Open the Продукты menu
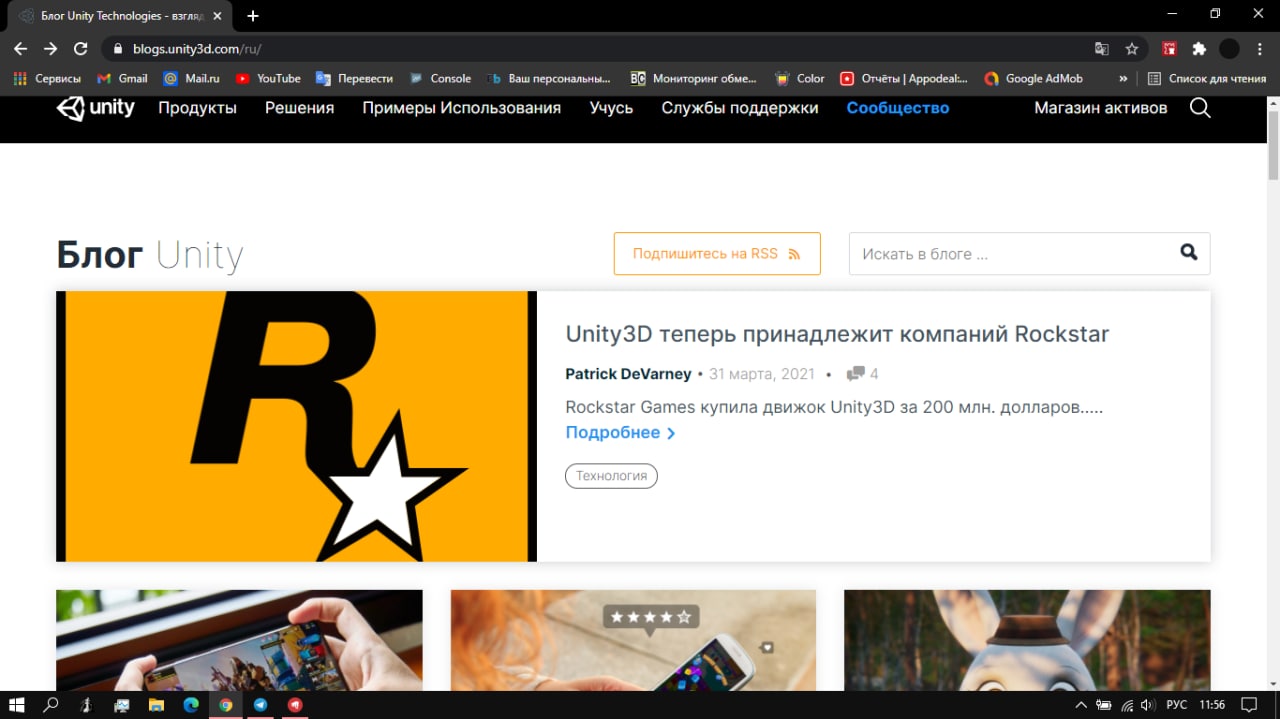 point(197,108)
